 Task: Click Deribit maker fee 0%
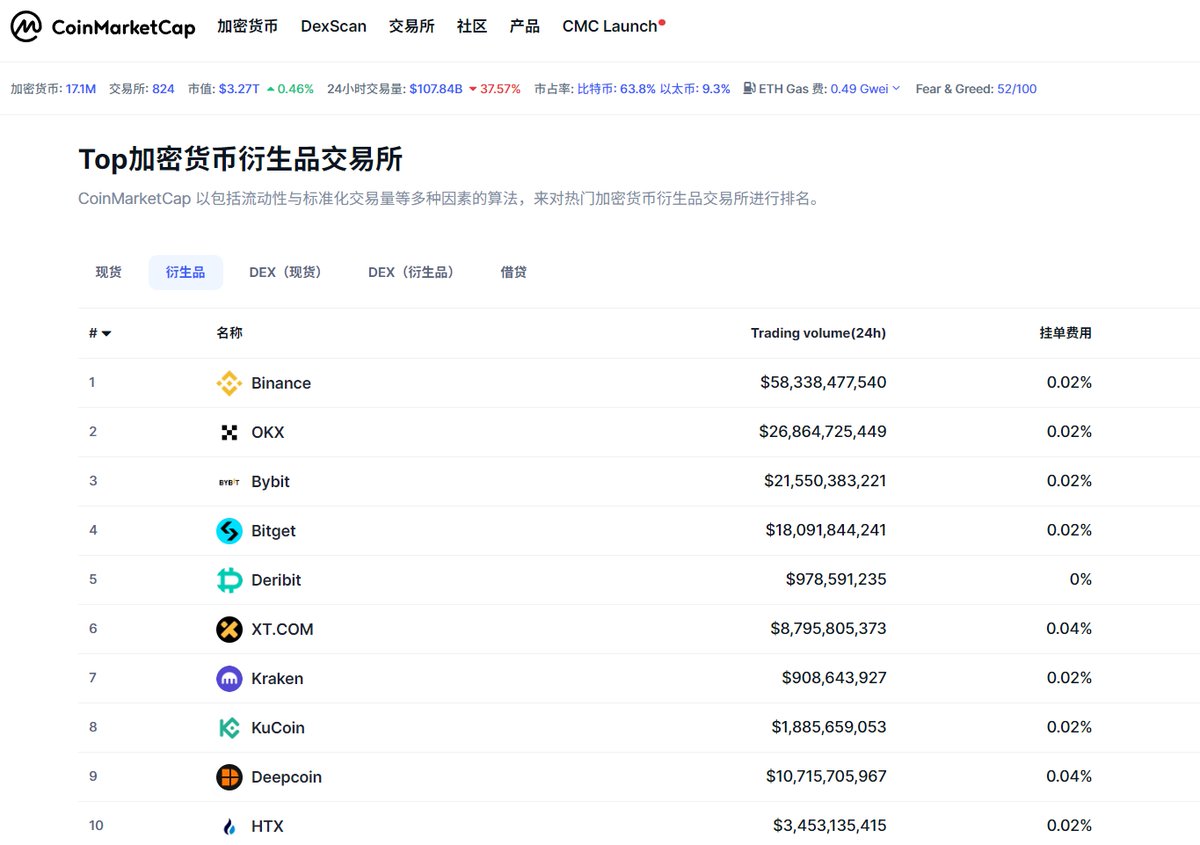point(1080,580)
